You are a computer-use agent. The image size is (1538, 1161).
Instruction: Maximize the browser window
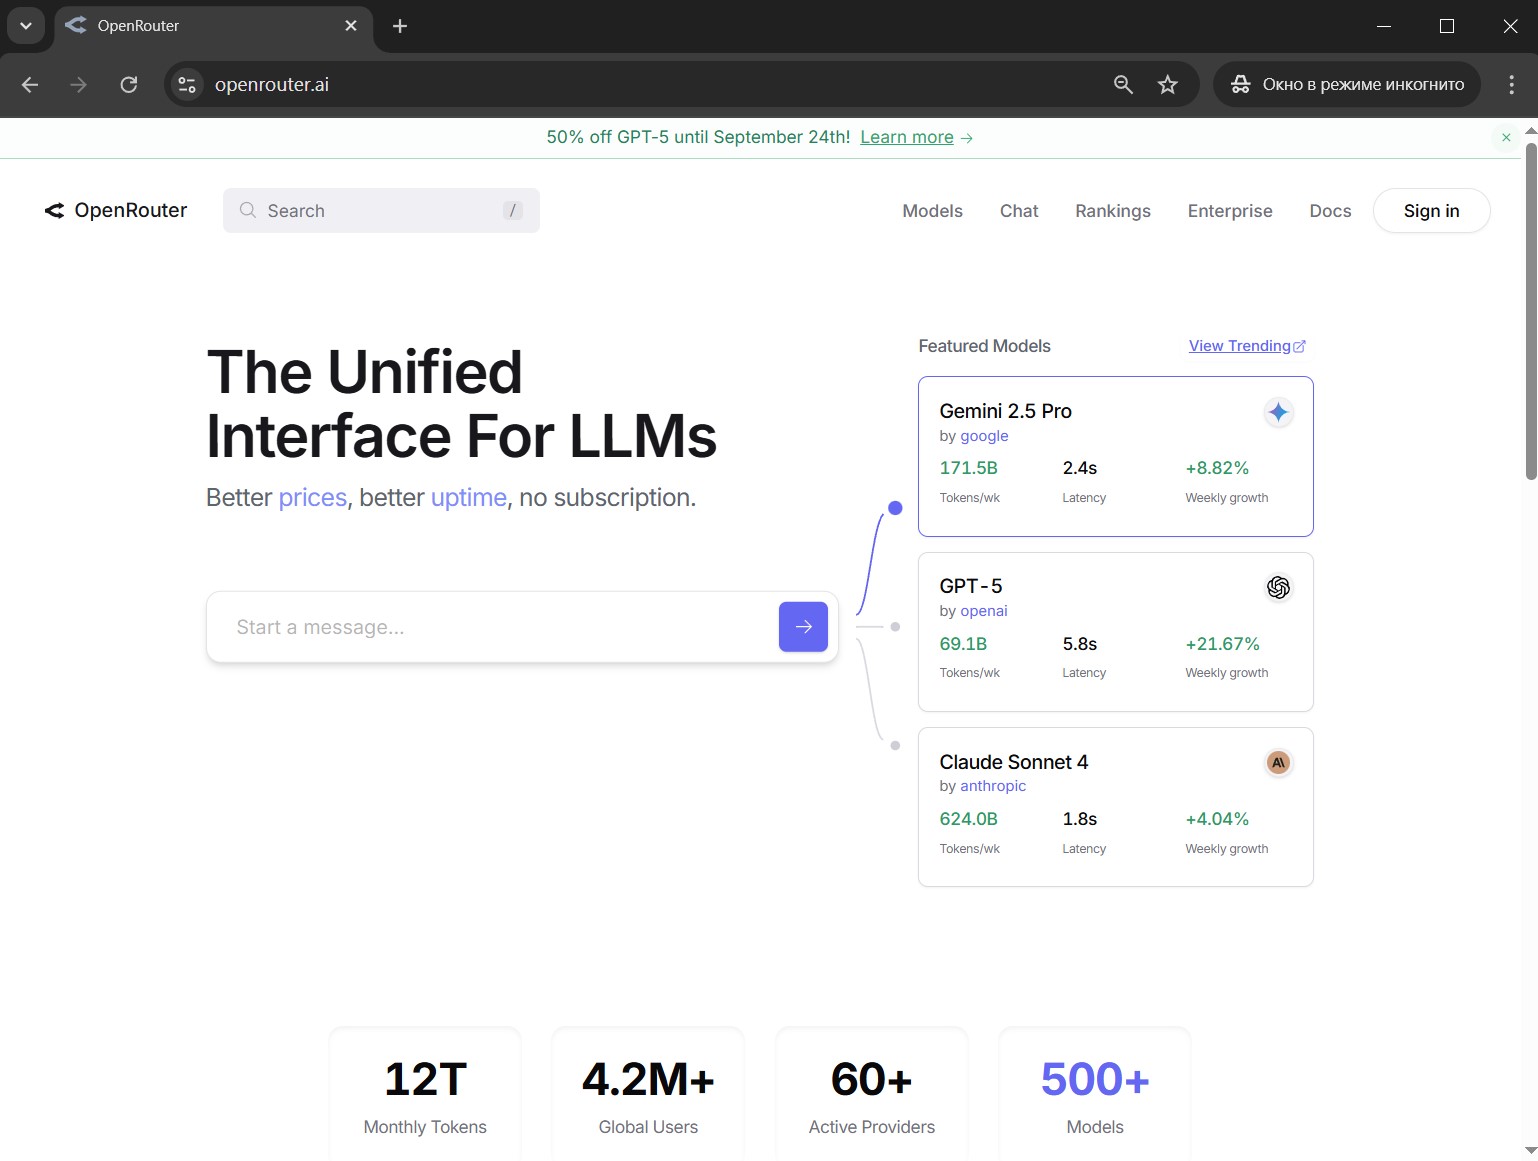pos(1446,26)
